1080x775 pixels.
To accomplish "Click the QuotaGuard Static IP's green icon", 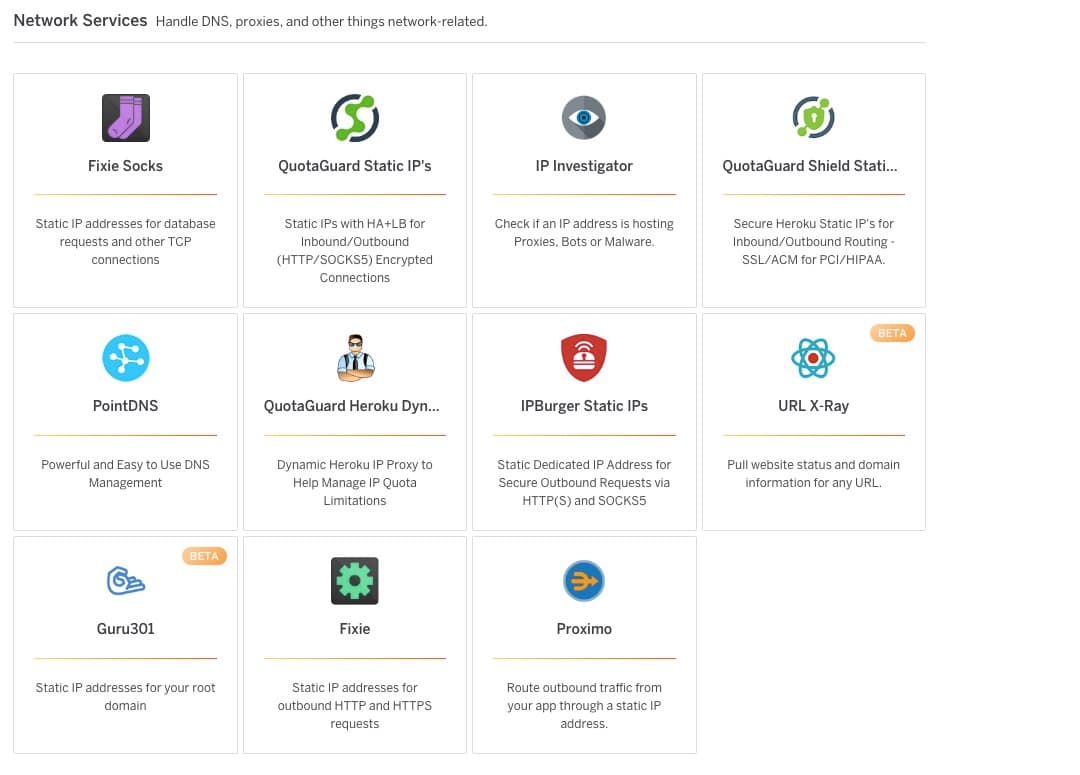I will [354, 118].
